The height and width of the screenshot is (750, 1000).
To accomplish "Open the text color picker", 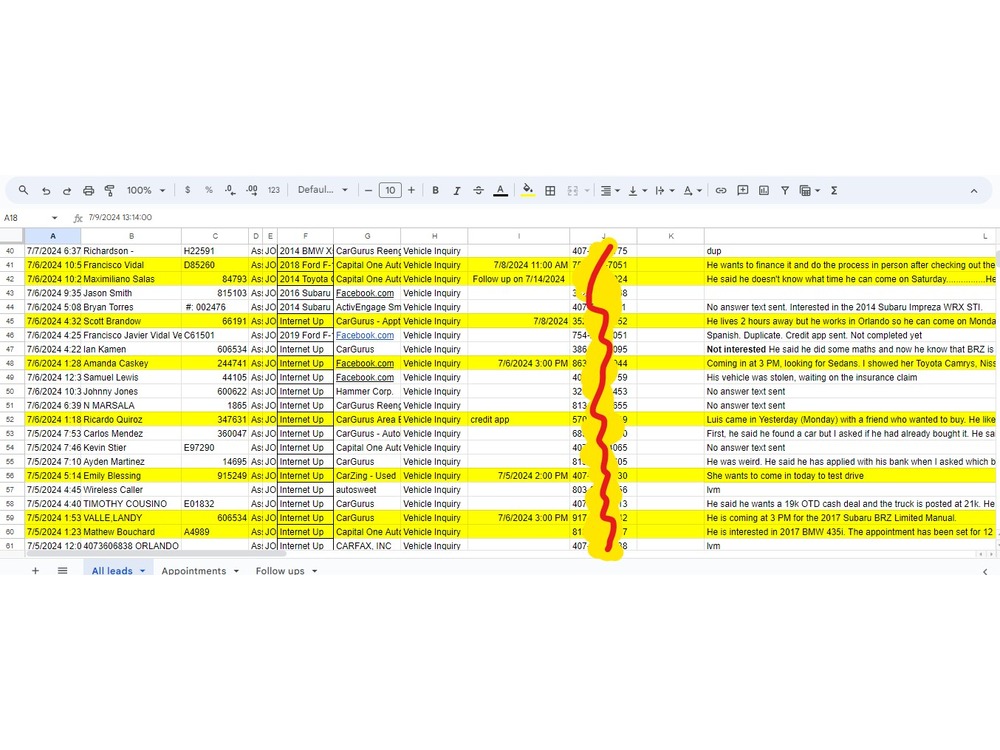I will (x=501, y=190).
